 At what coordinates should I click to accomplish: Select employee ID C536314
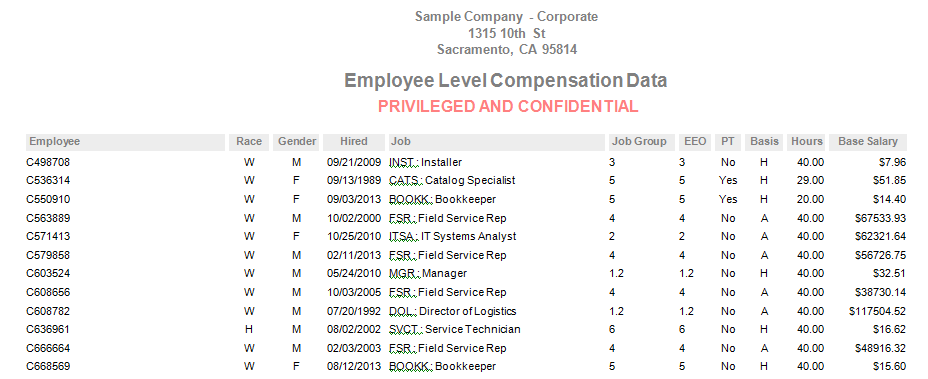pyautogui.click(x=48, y=181)
